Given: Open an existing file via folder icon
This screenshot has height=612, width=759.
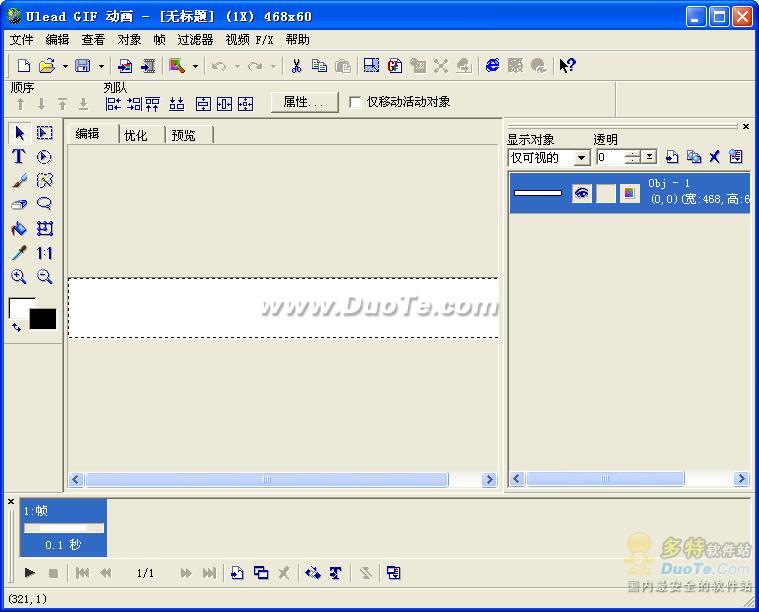Looking at the screenshot, I should (x=47, y=65).
